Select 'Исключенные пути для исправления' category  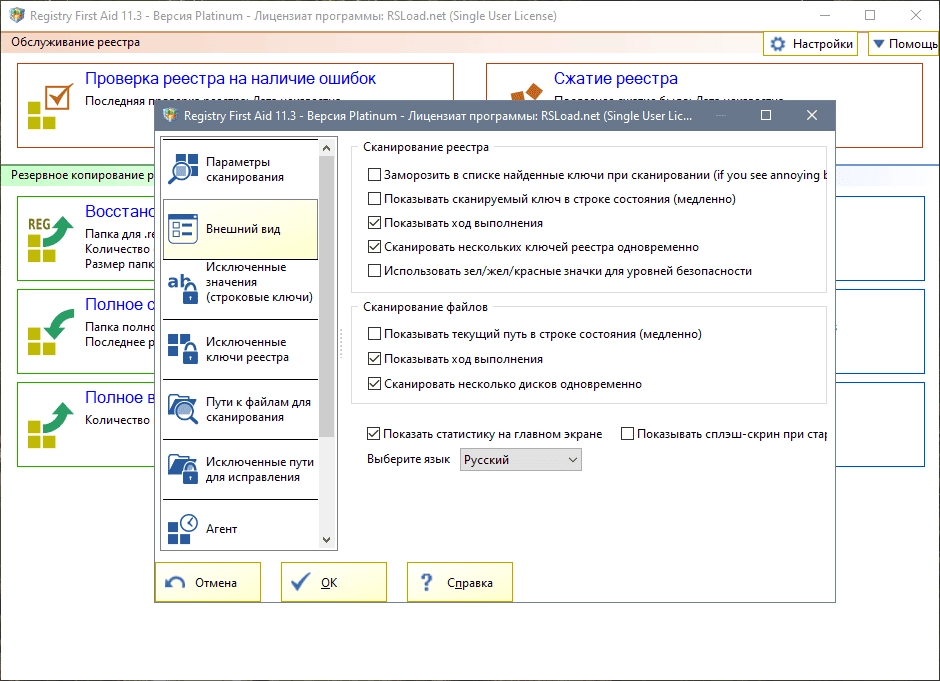click(240, 469)
